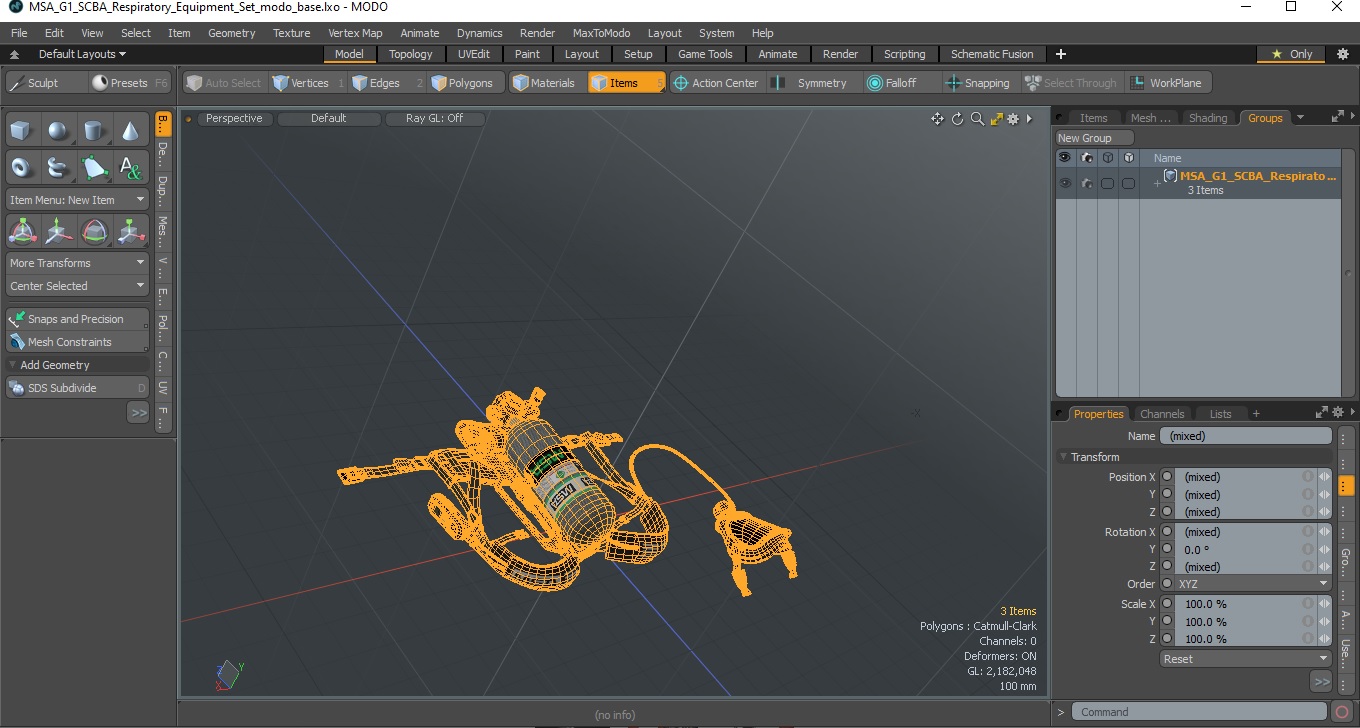Enable Sculpt mode button

pos(46,83)
